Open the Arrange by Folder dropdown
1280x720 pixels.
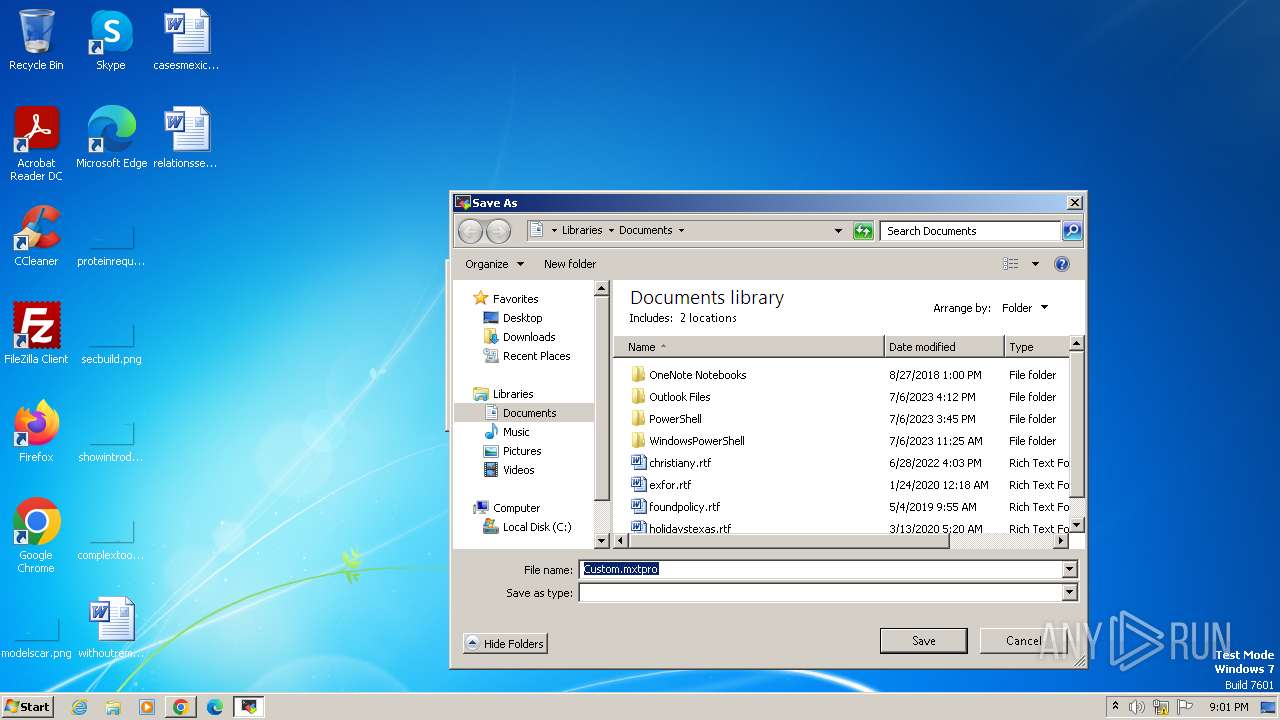tap(1026, 308)
